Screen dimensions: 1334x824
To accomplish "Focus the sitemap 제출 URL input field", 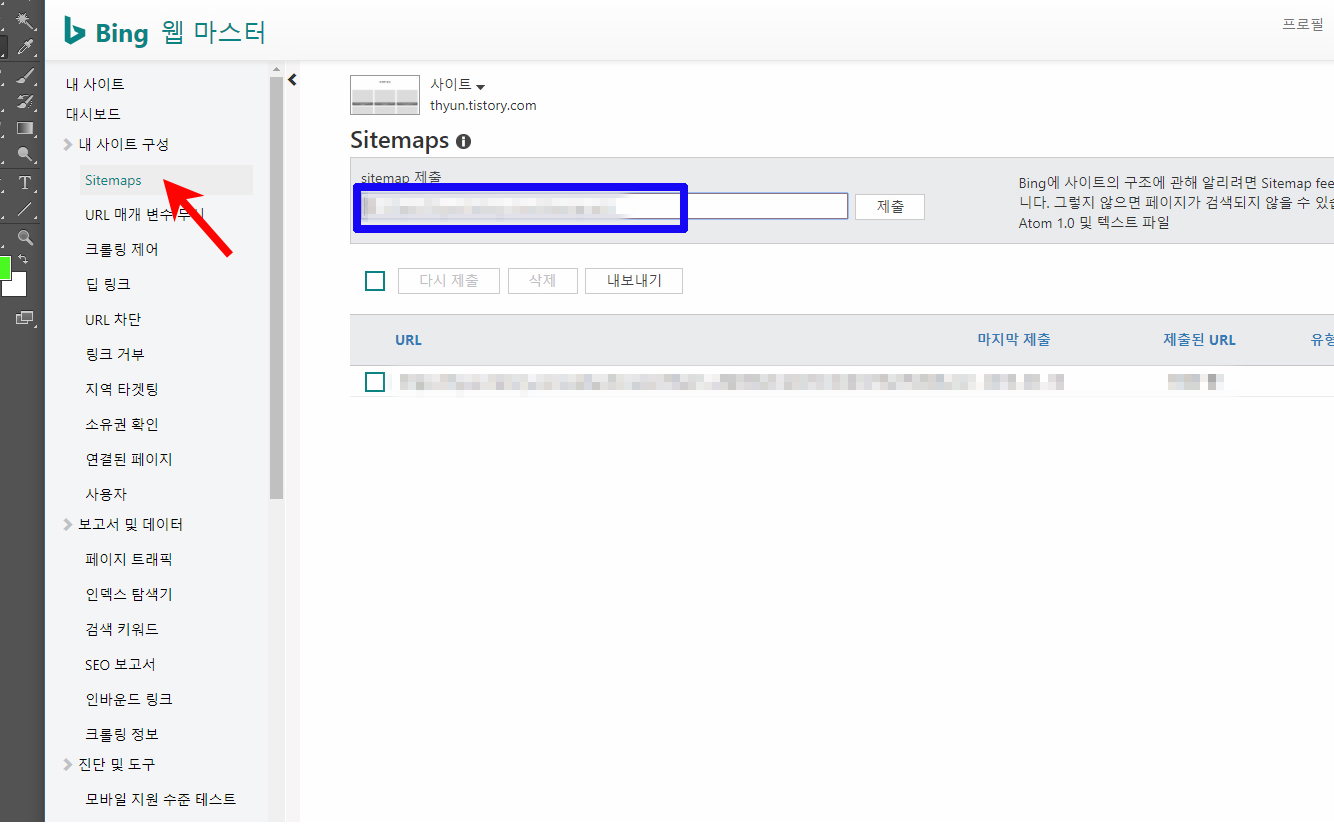I will 603,207.
